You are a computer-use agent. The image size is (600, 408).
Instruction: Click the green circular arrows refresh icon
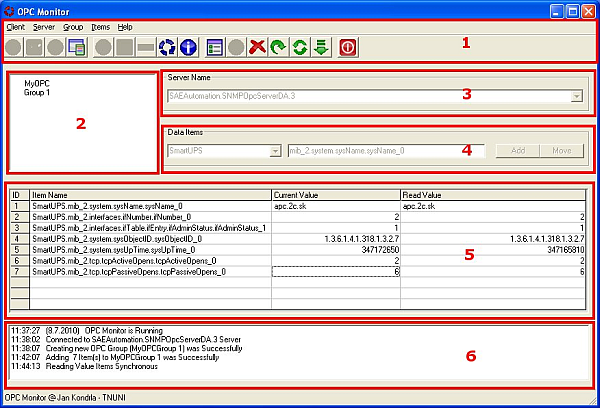tap(298, 47)
